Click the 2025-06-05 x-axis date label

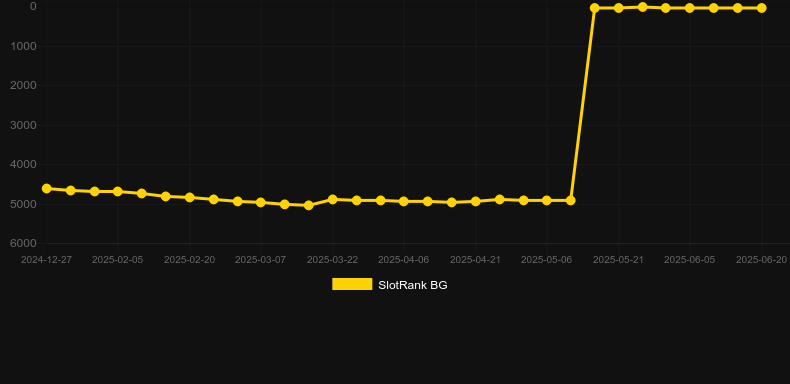(690, 260)
